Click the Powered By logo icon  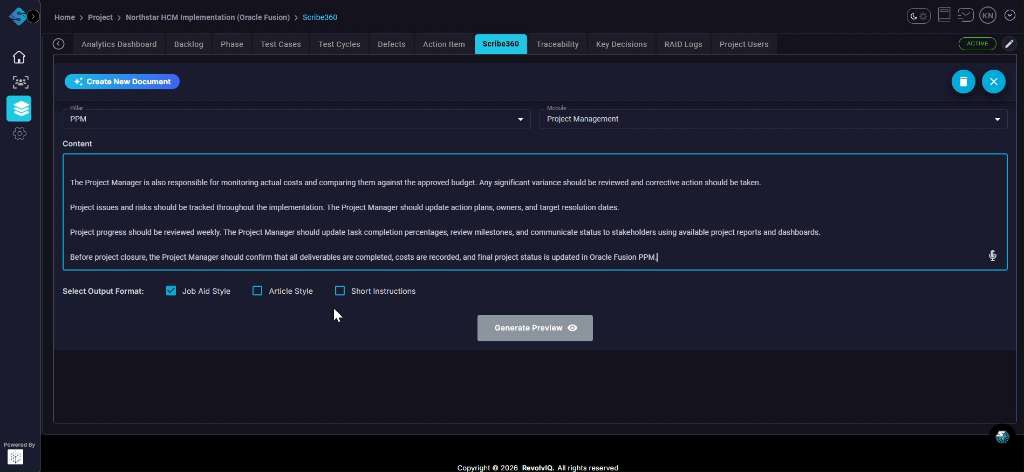pyautogui.click(x=15, y=456)
